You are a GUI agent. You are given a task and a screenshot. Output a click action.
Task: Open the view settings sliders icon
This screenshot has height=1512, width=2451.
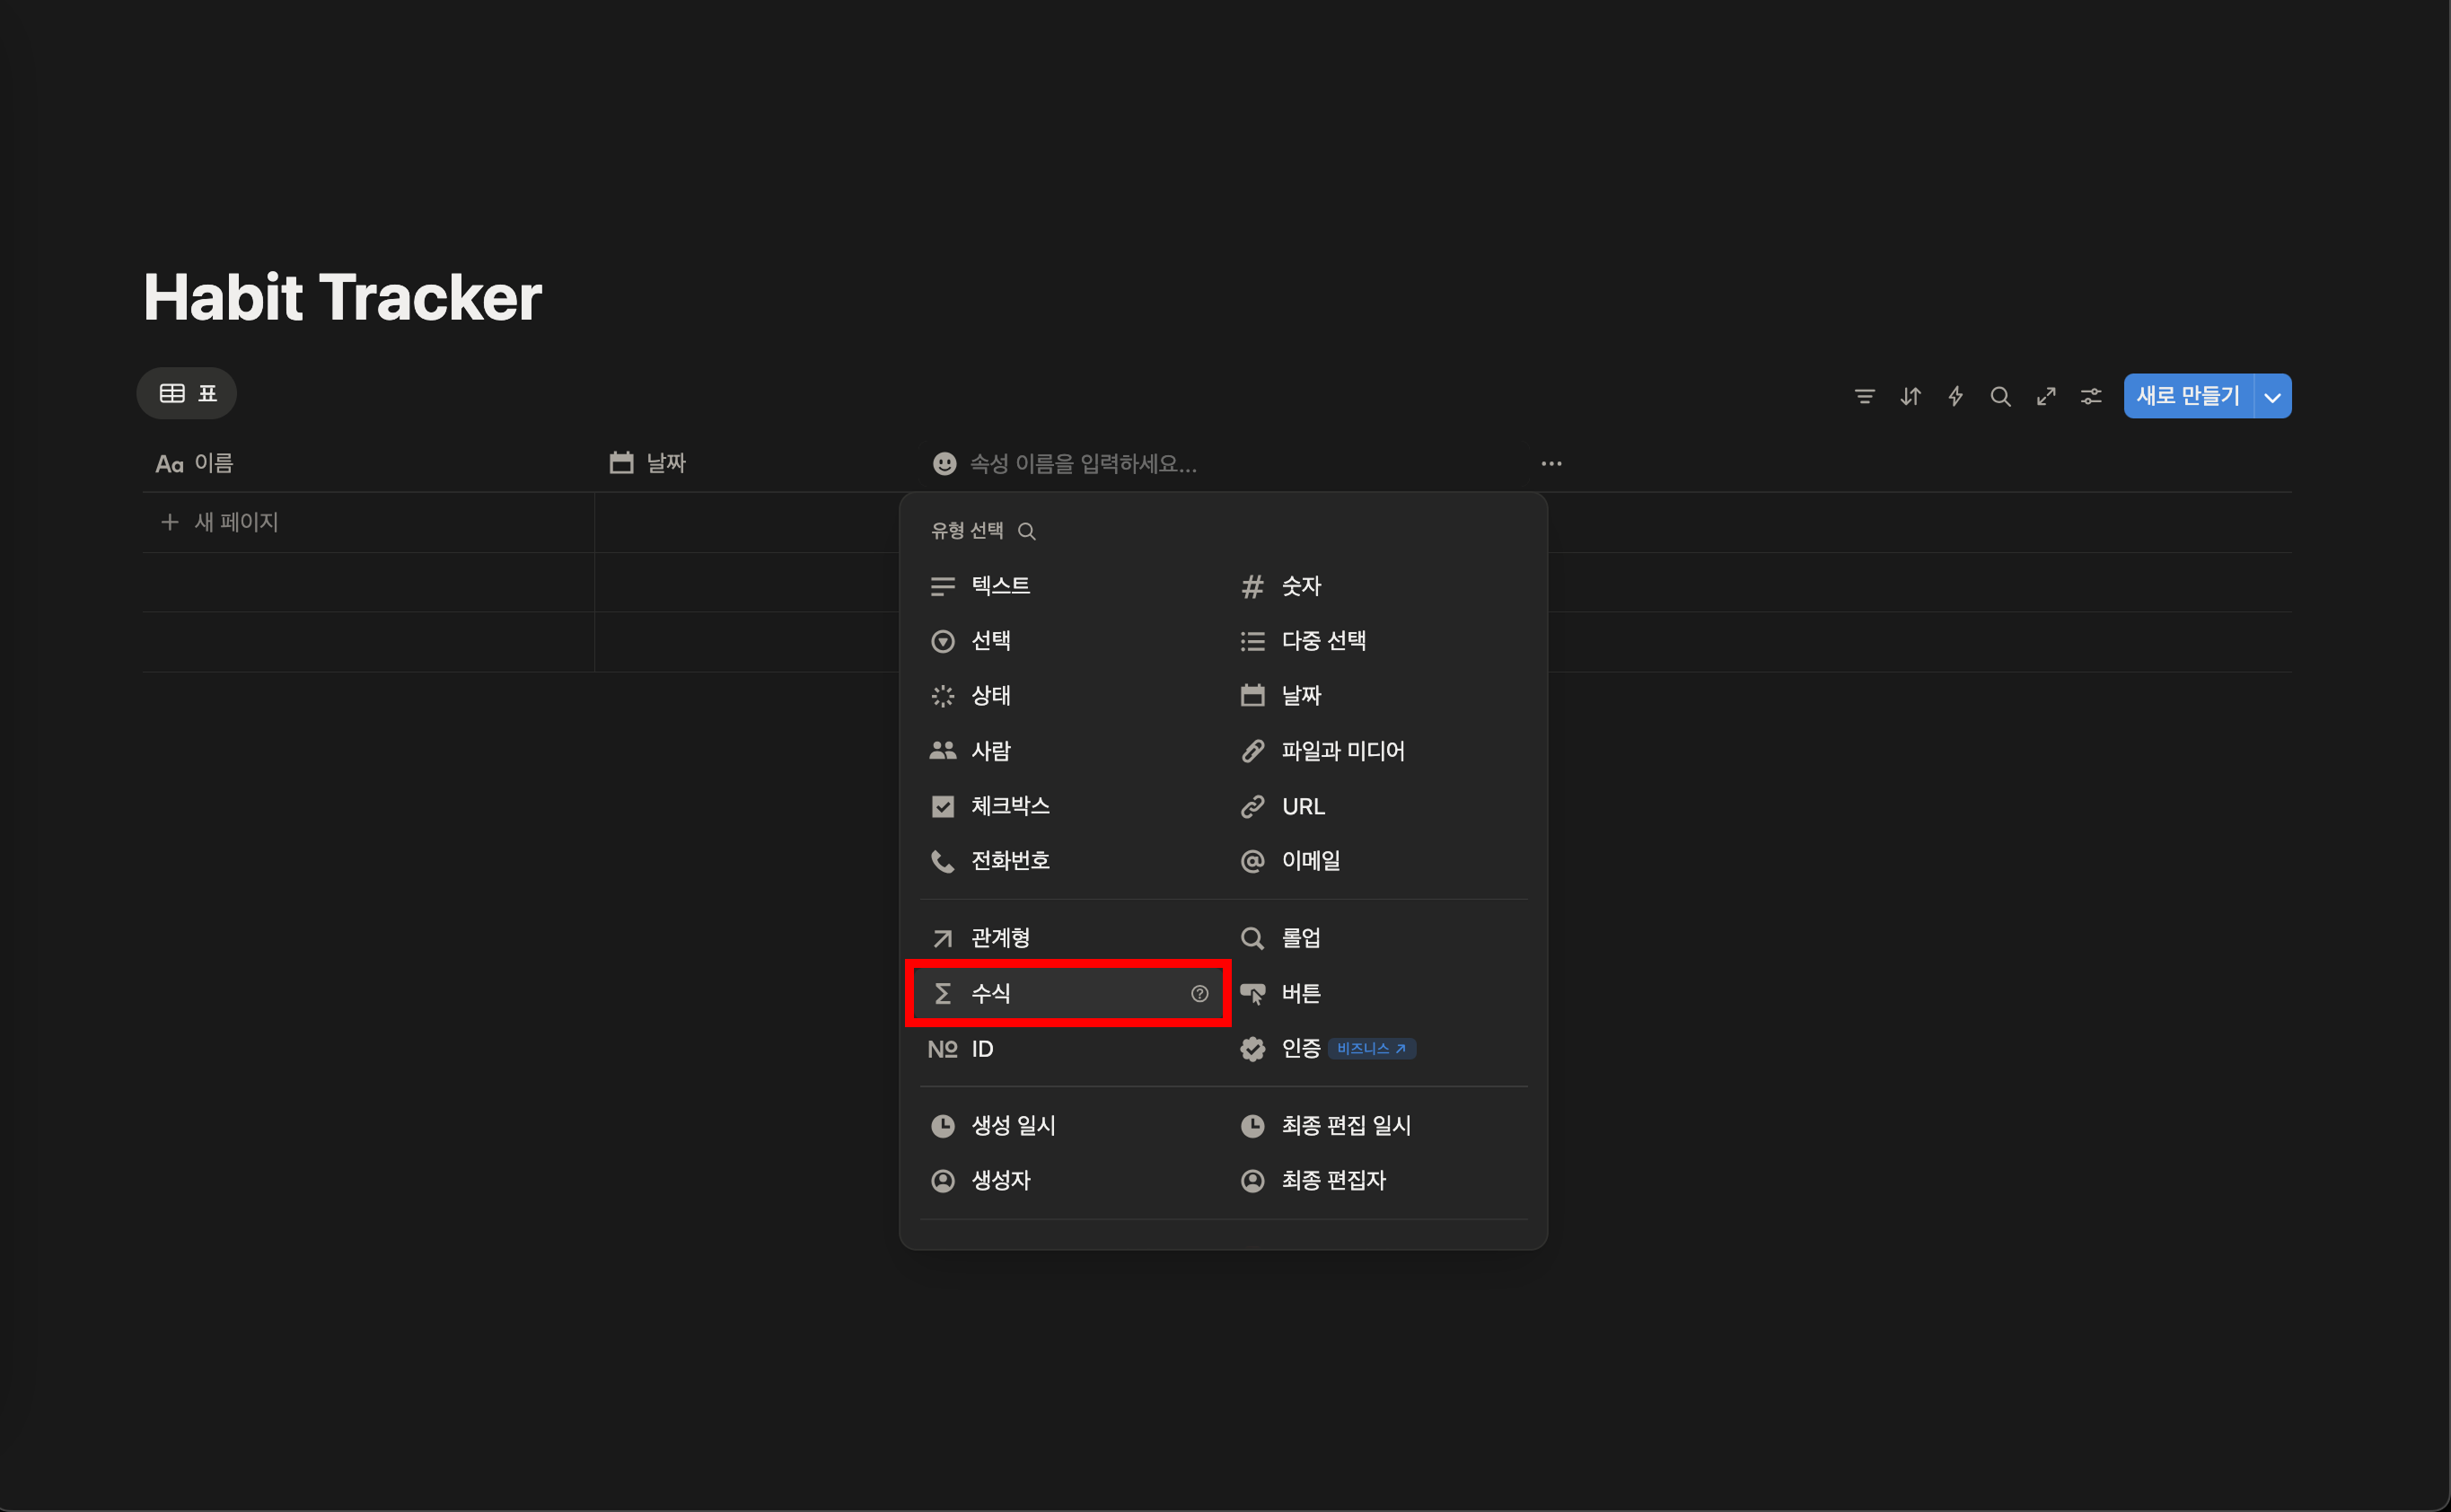tap(2091, 397)
